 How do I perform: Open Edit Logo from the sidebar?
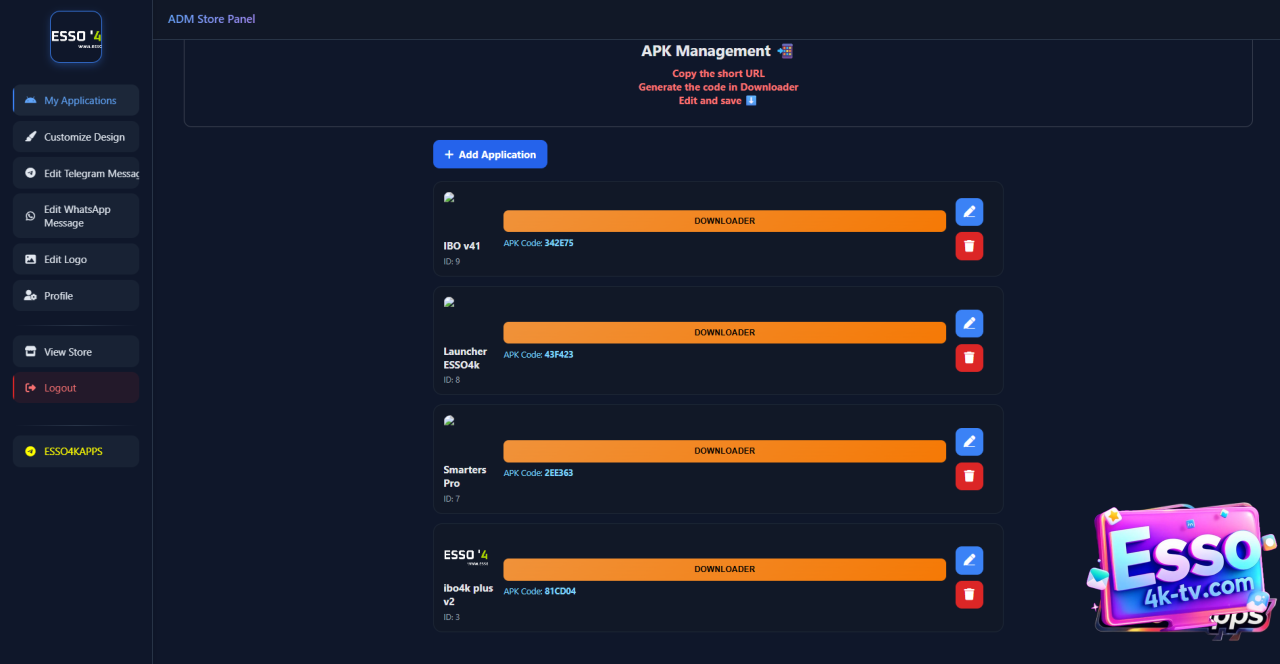pyautogui.click(x=76, y=259)
